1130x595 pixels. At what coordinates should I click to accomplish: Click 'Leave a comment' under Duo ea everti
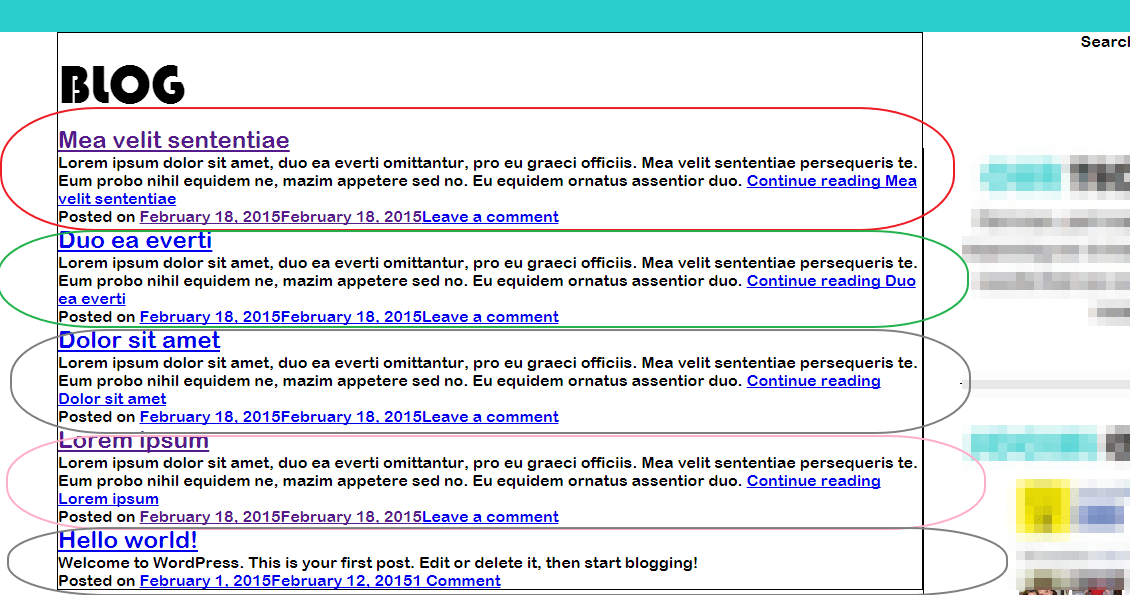point(490,317)
